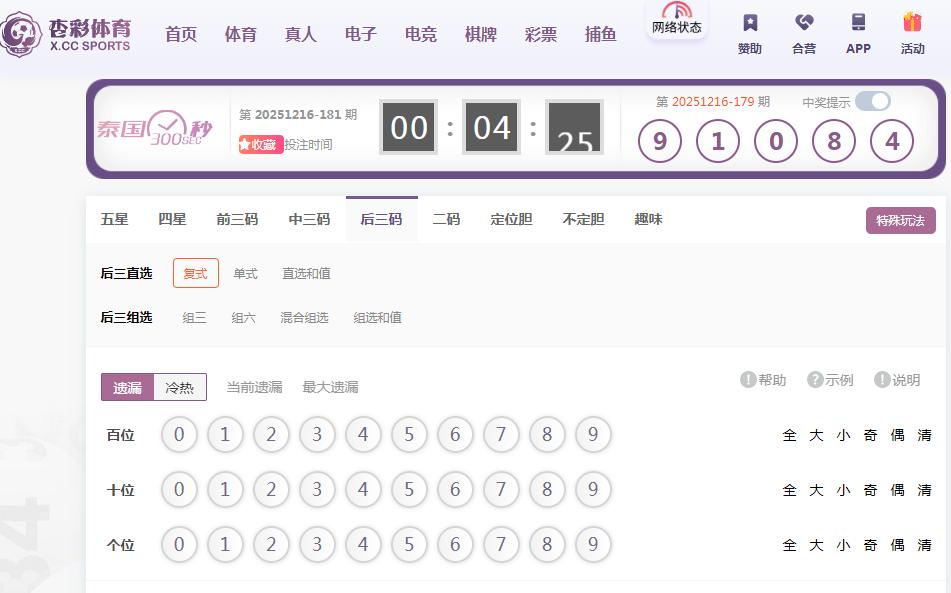951x593 pixels.
Task: Open the 帮助 help icon
Action: click(x=748, y=380)
